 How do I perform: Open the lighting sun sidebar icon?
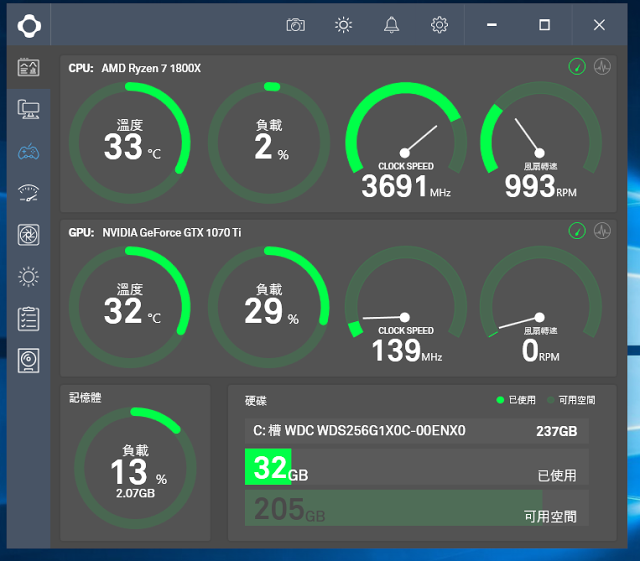pos(29,277)
